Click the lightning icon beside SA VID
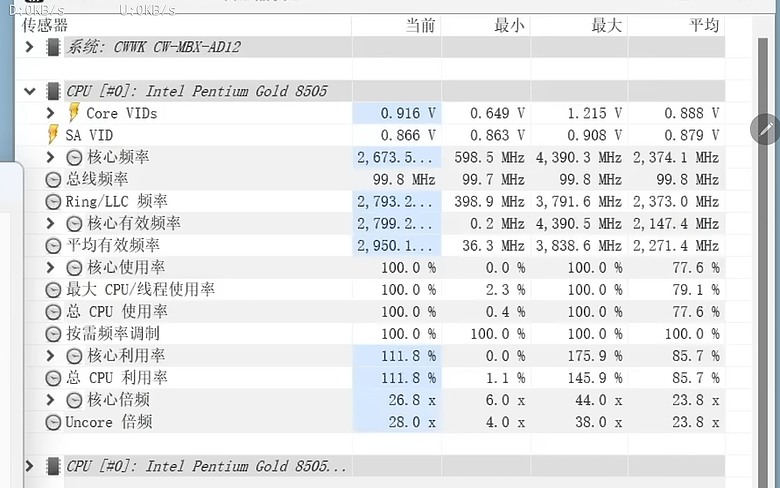The image size is (780, 488). point(52,135)
